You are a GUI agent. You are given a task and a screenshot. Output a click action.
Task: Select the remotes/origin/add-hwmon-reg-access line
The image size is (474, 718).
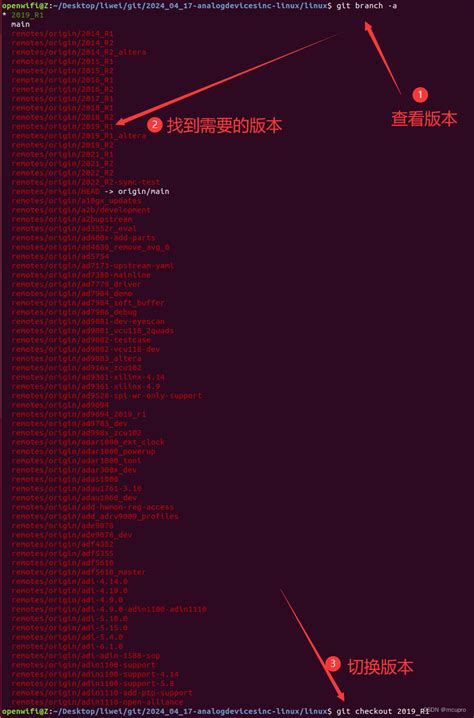click(x=93, y=507)
